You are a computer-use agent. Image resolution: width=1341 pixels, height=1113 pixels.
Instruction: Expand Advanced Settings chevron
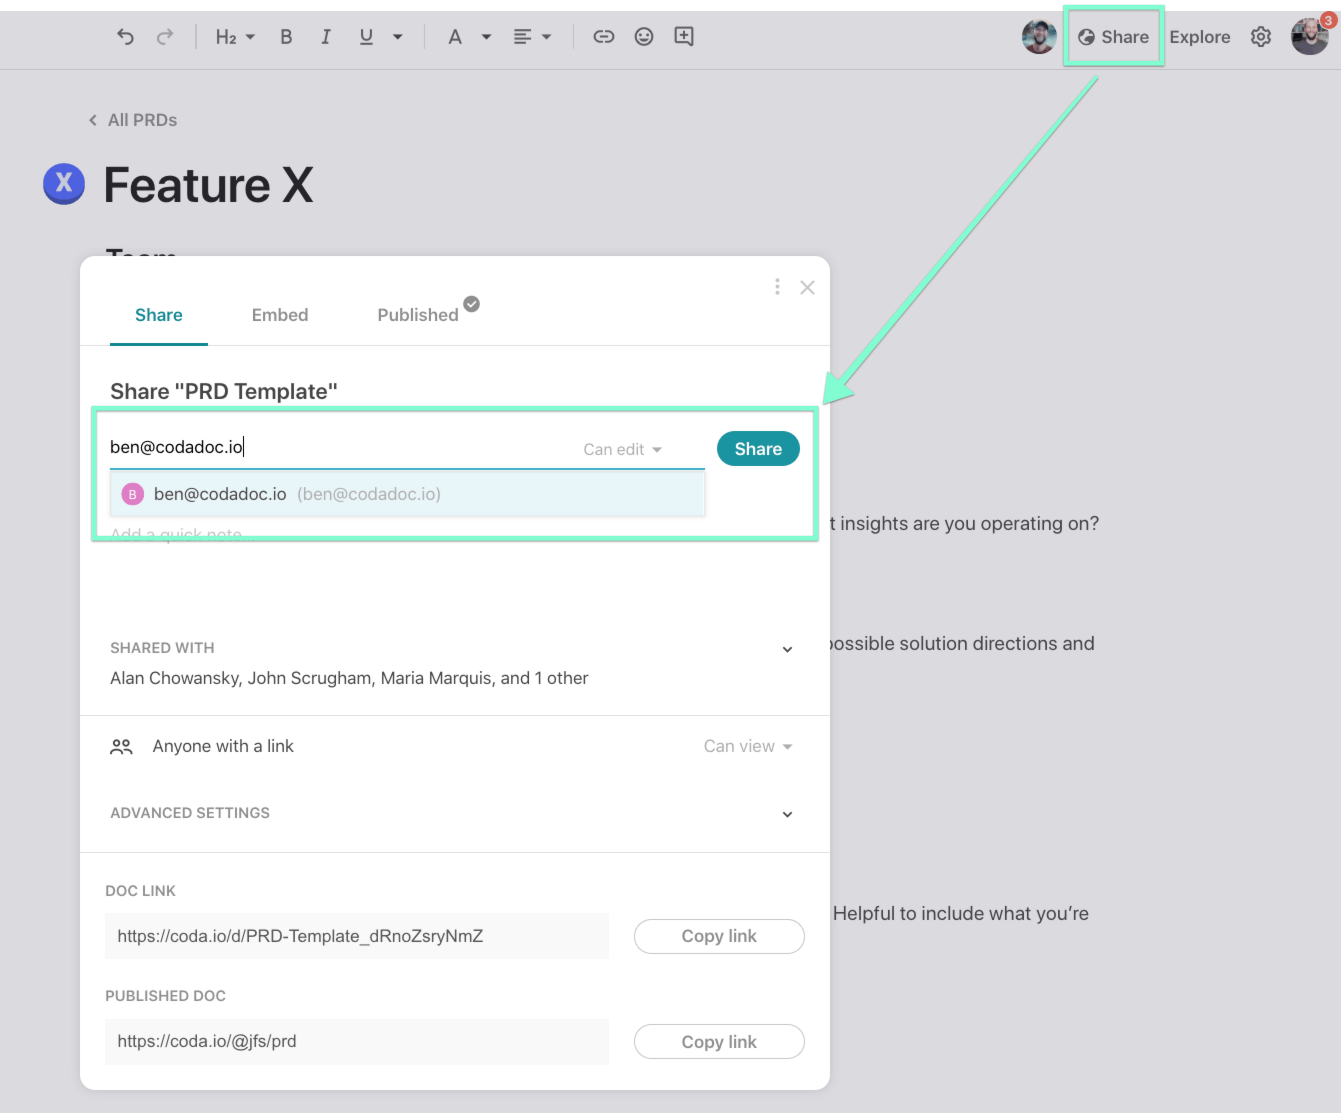788,815
